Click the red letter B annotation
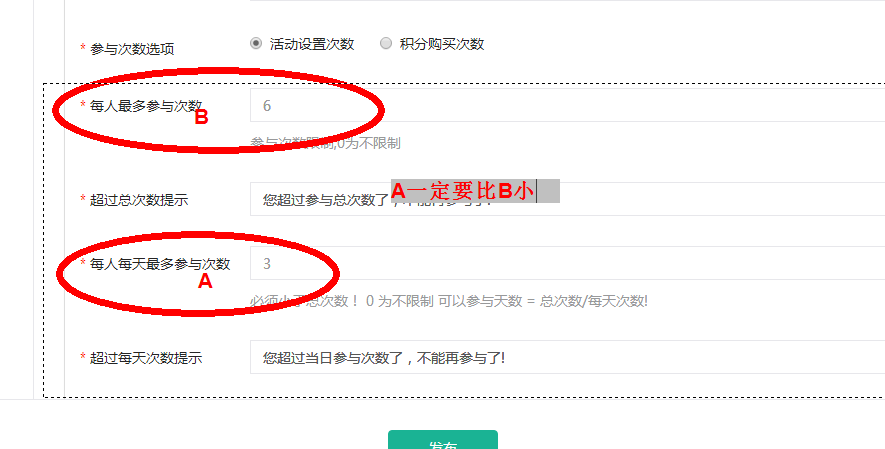The width and height of the screenshot is (885, 449). tap(201, 117)
